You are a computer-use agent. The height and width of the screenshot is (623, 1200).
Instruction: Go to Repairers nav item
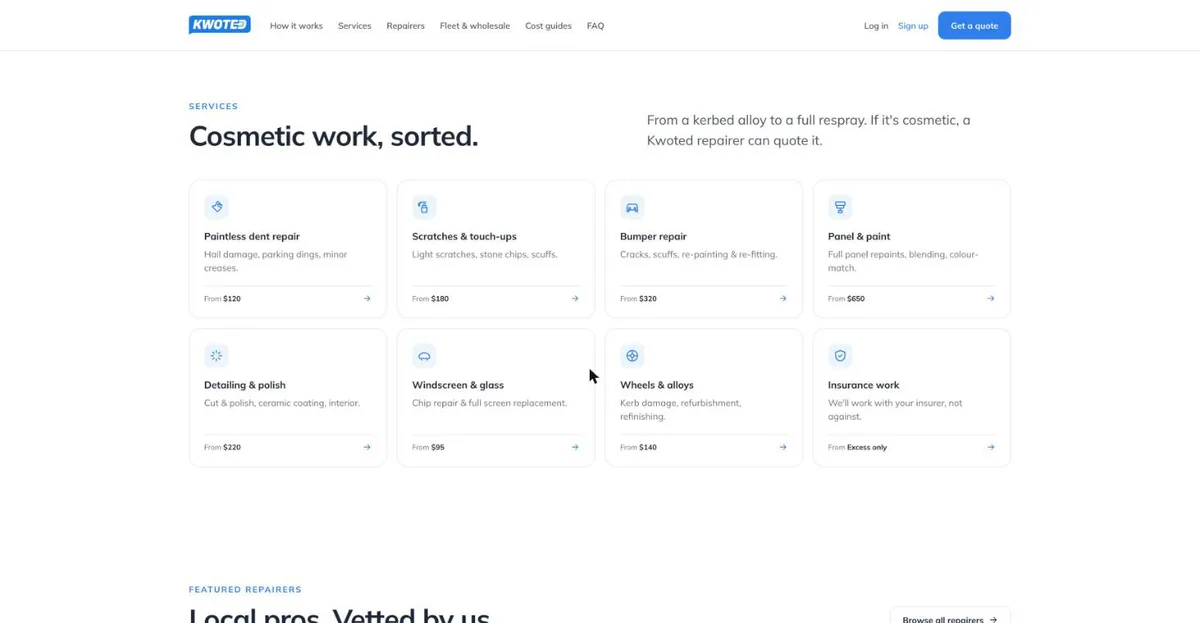tap(405, 26)
